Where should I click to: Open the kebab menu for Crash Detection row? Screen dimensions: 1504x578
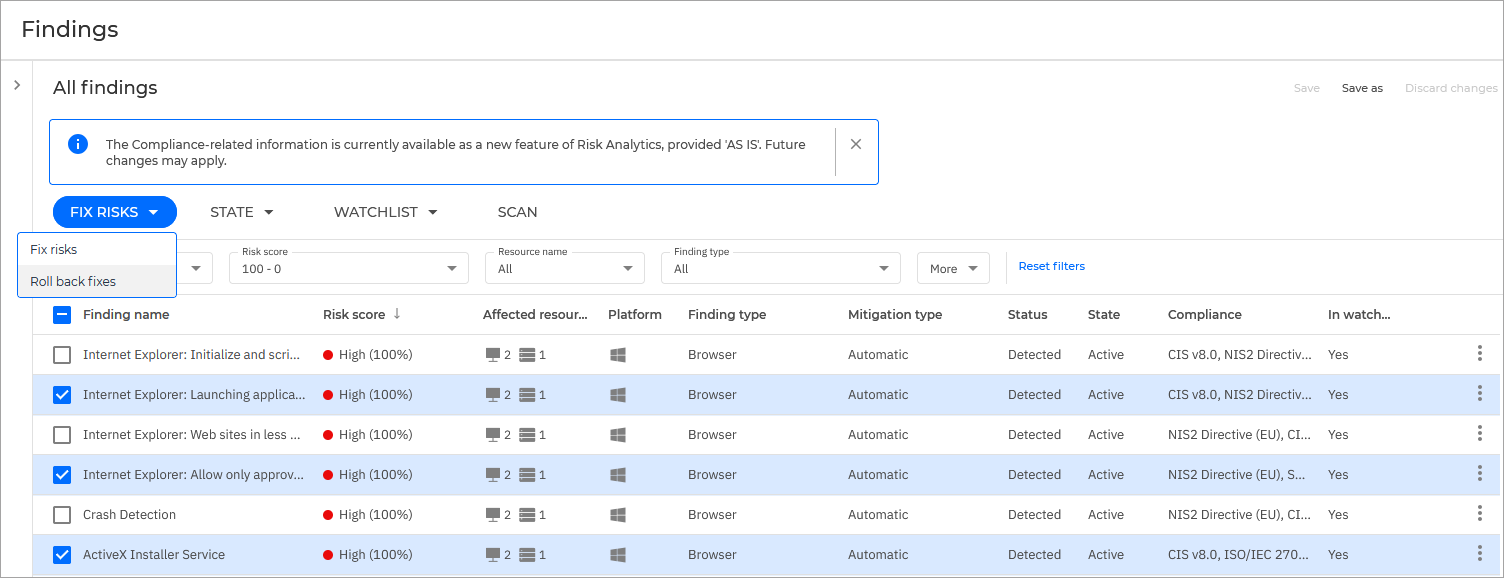click(1479, 514)
